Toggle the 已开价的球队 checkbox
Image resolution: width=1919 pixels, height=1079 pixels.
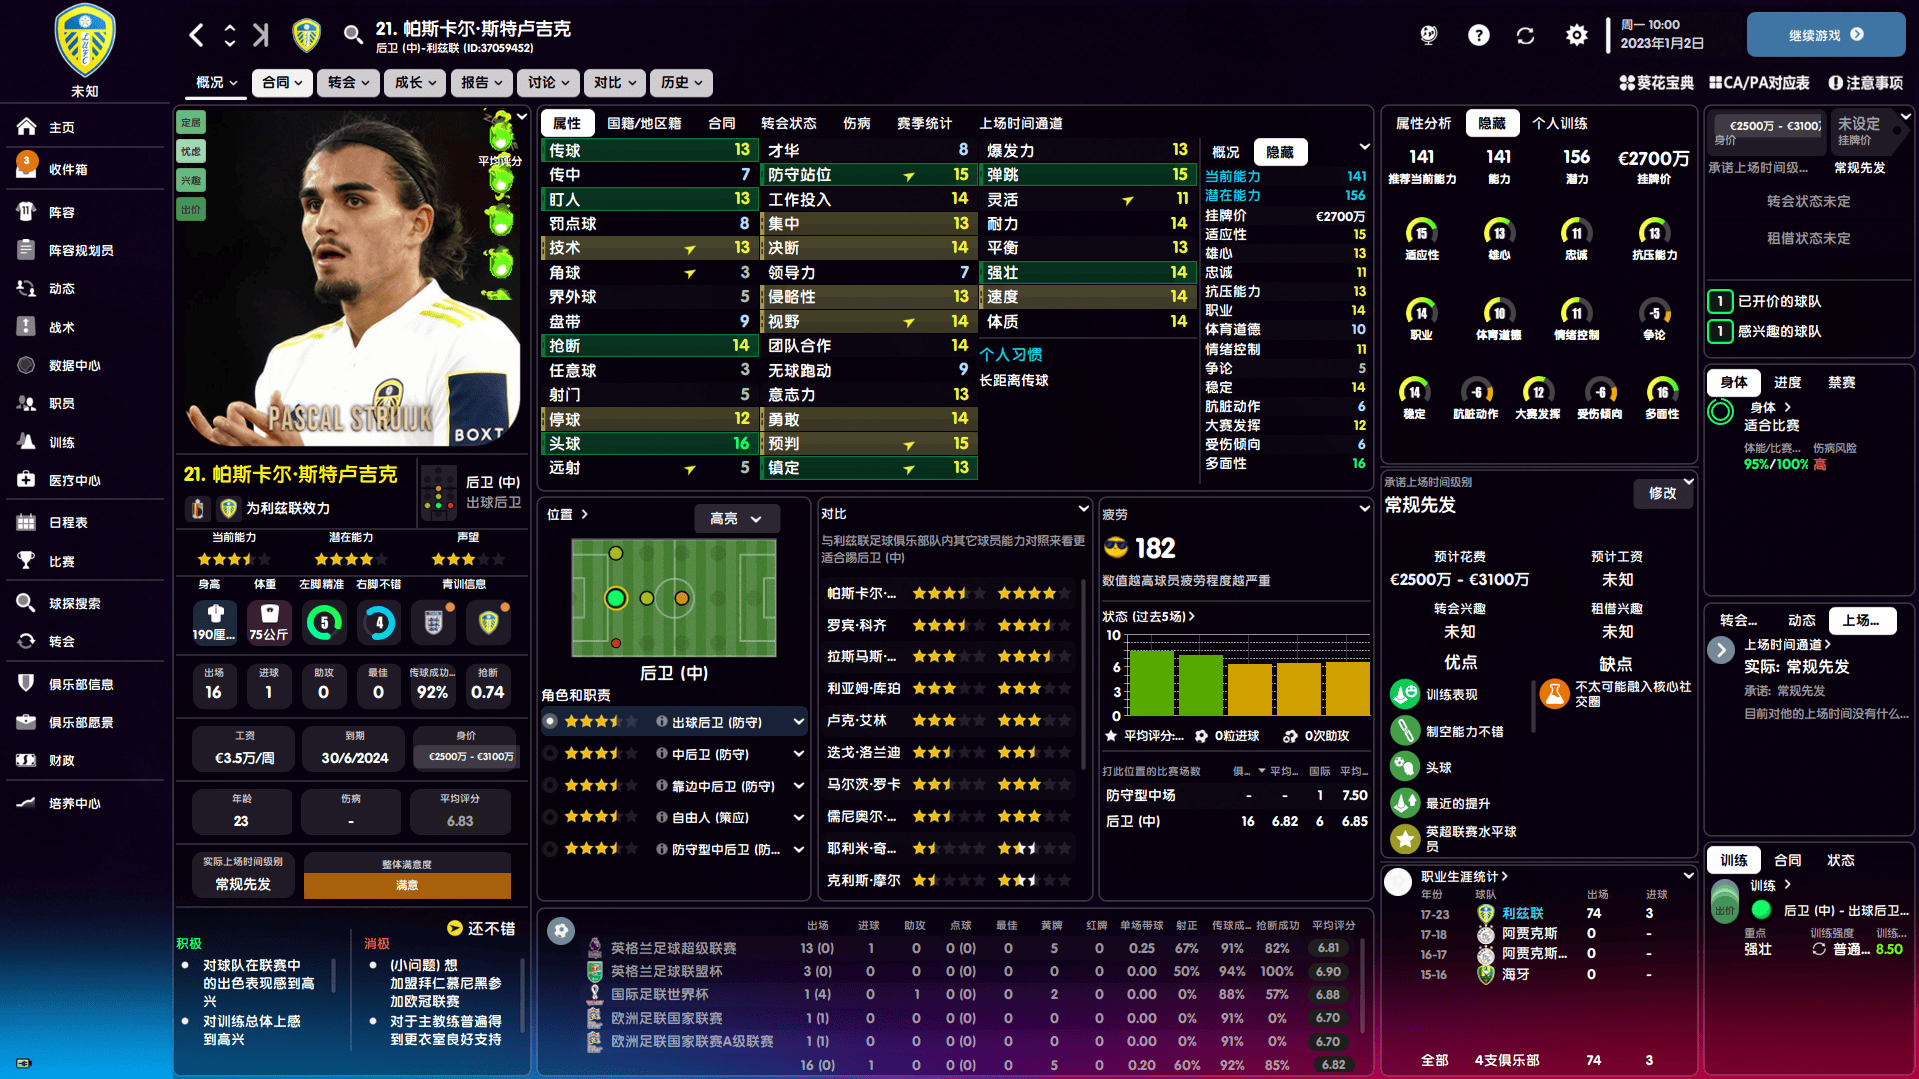coord(1720,301)
